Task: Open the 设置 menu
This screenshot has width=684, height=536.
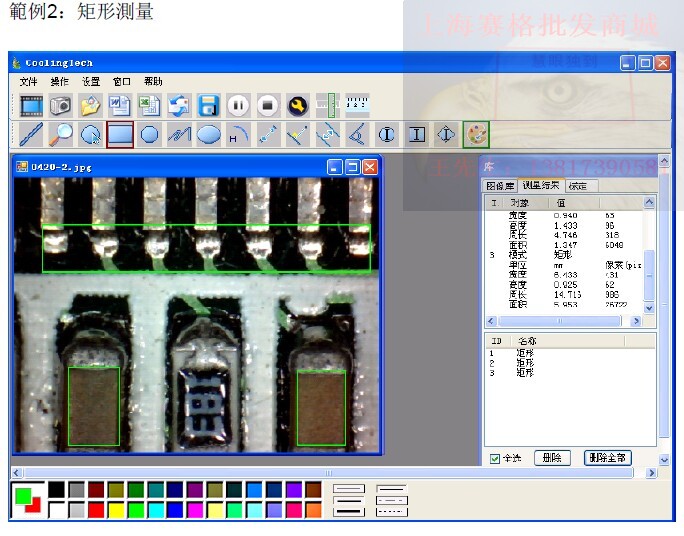Action: coord(91,82)
